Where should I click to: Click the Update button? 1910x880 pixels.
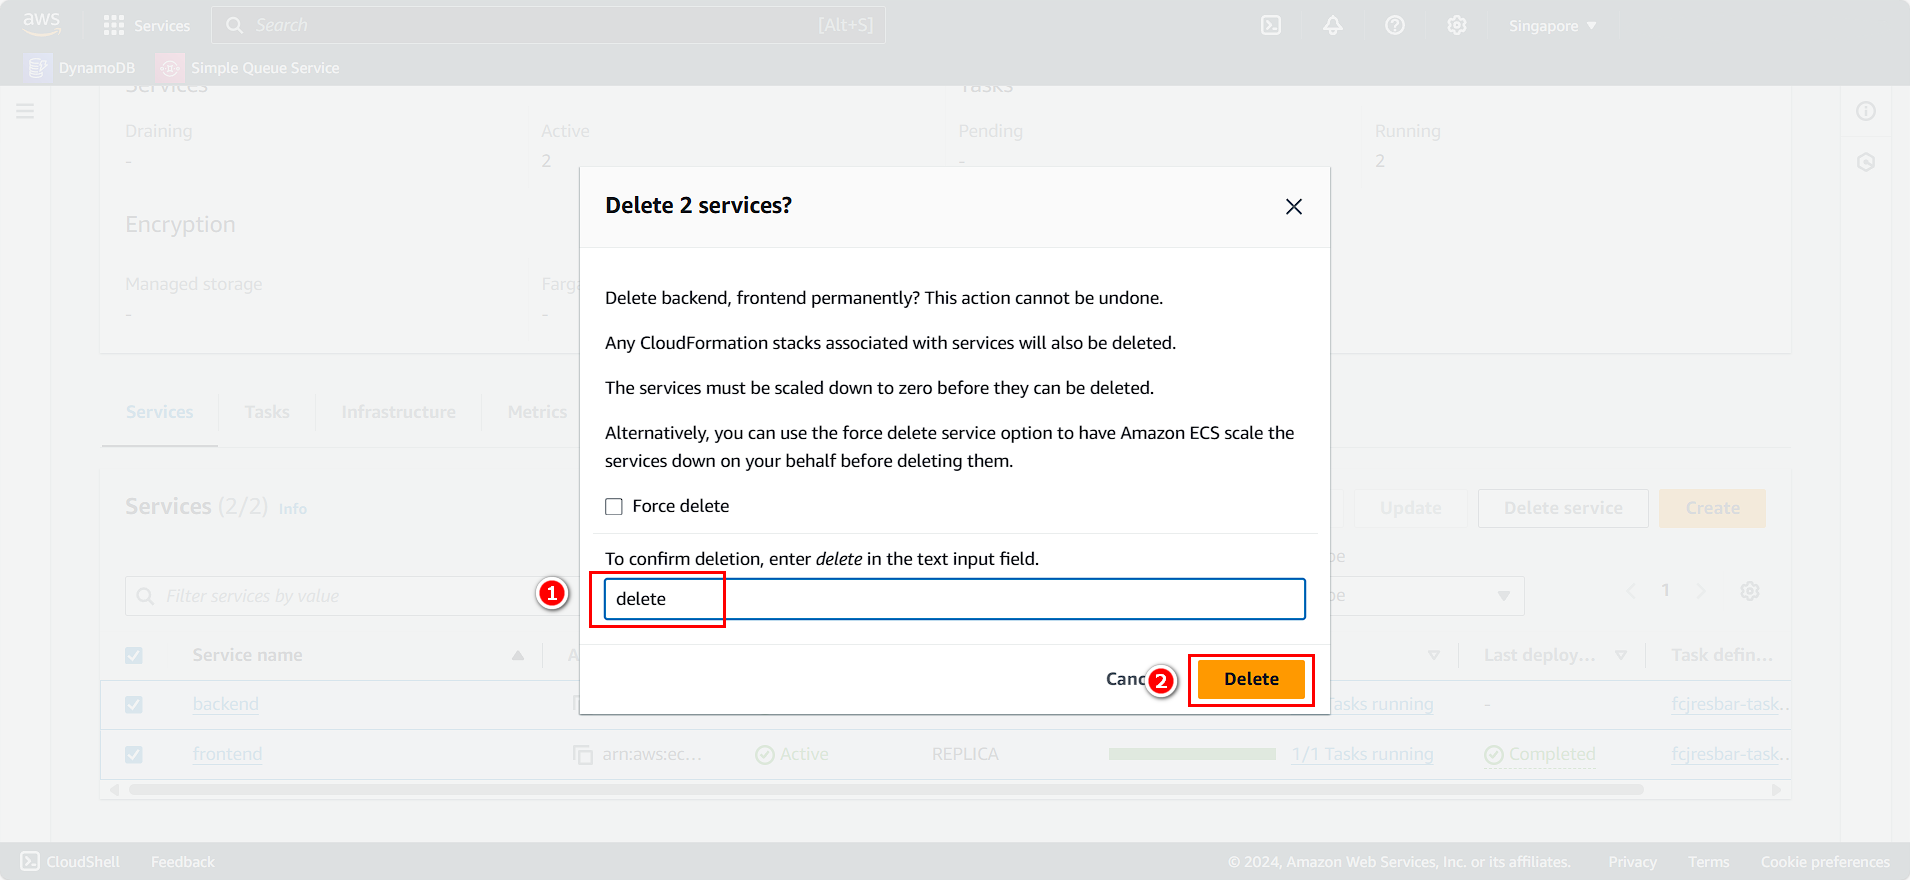pos(1411,508)
